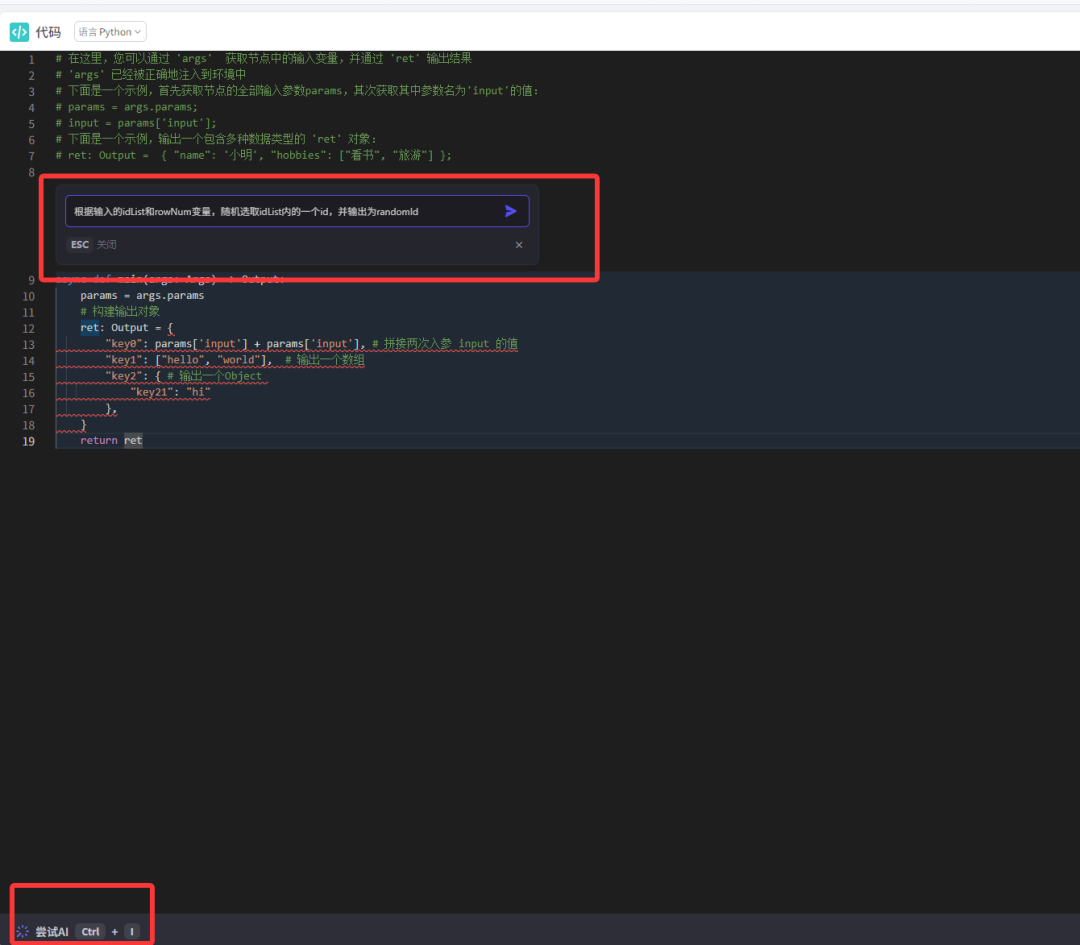1080x945 pixels.
Task: Click the dropdown chevron next to Python
Action: (x=138, y=32)
